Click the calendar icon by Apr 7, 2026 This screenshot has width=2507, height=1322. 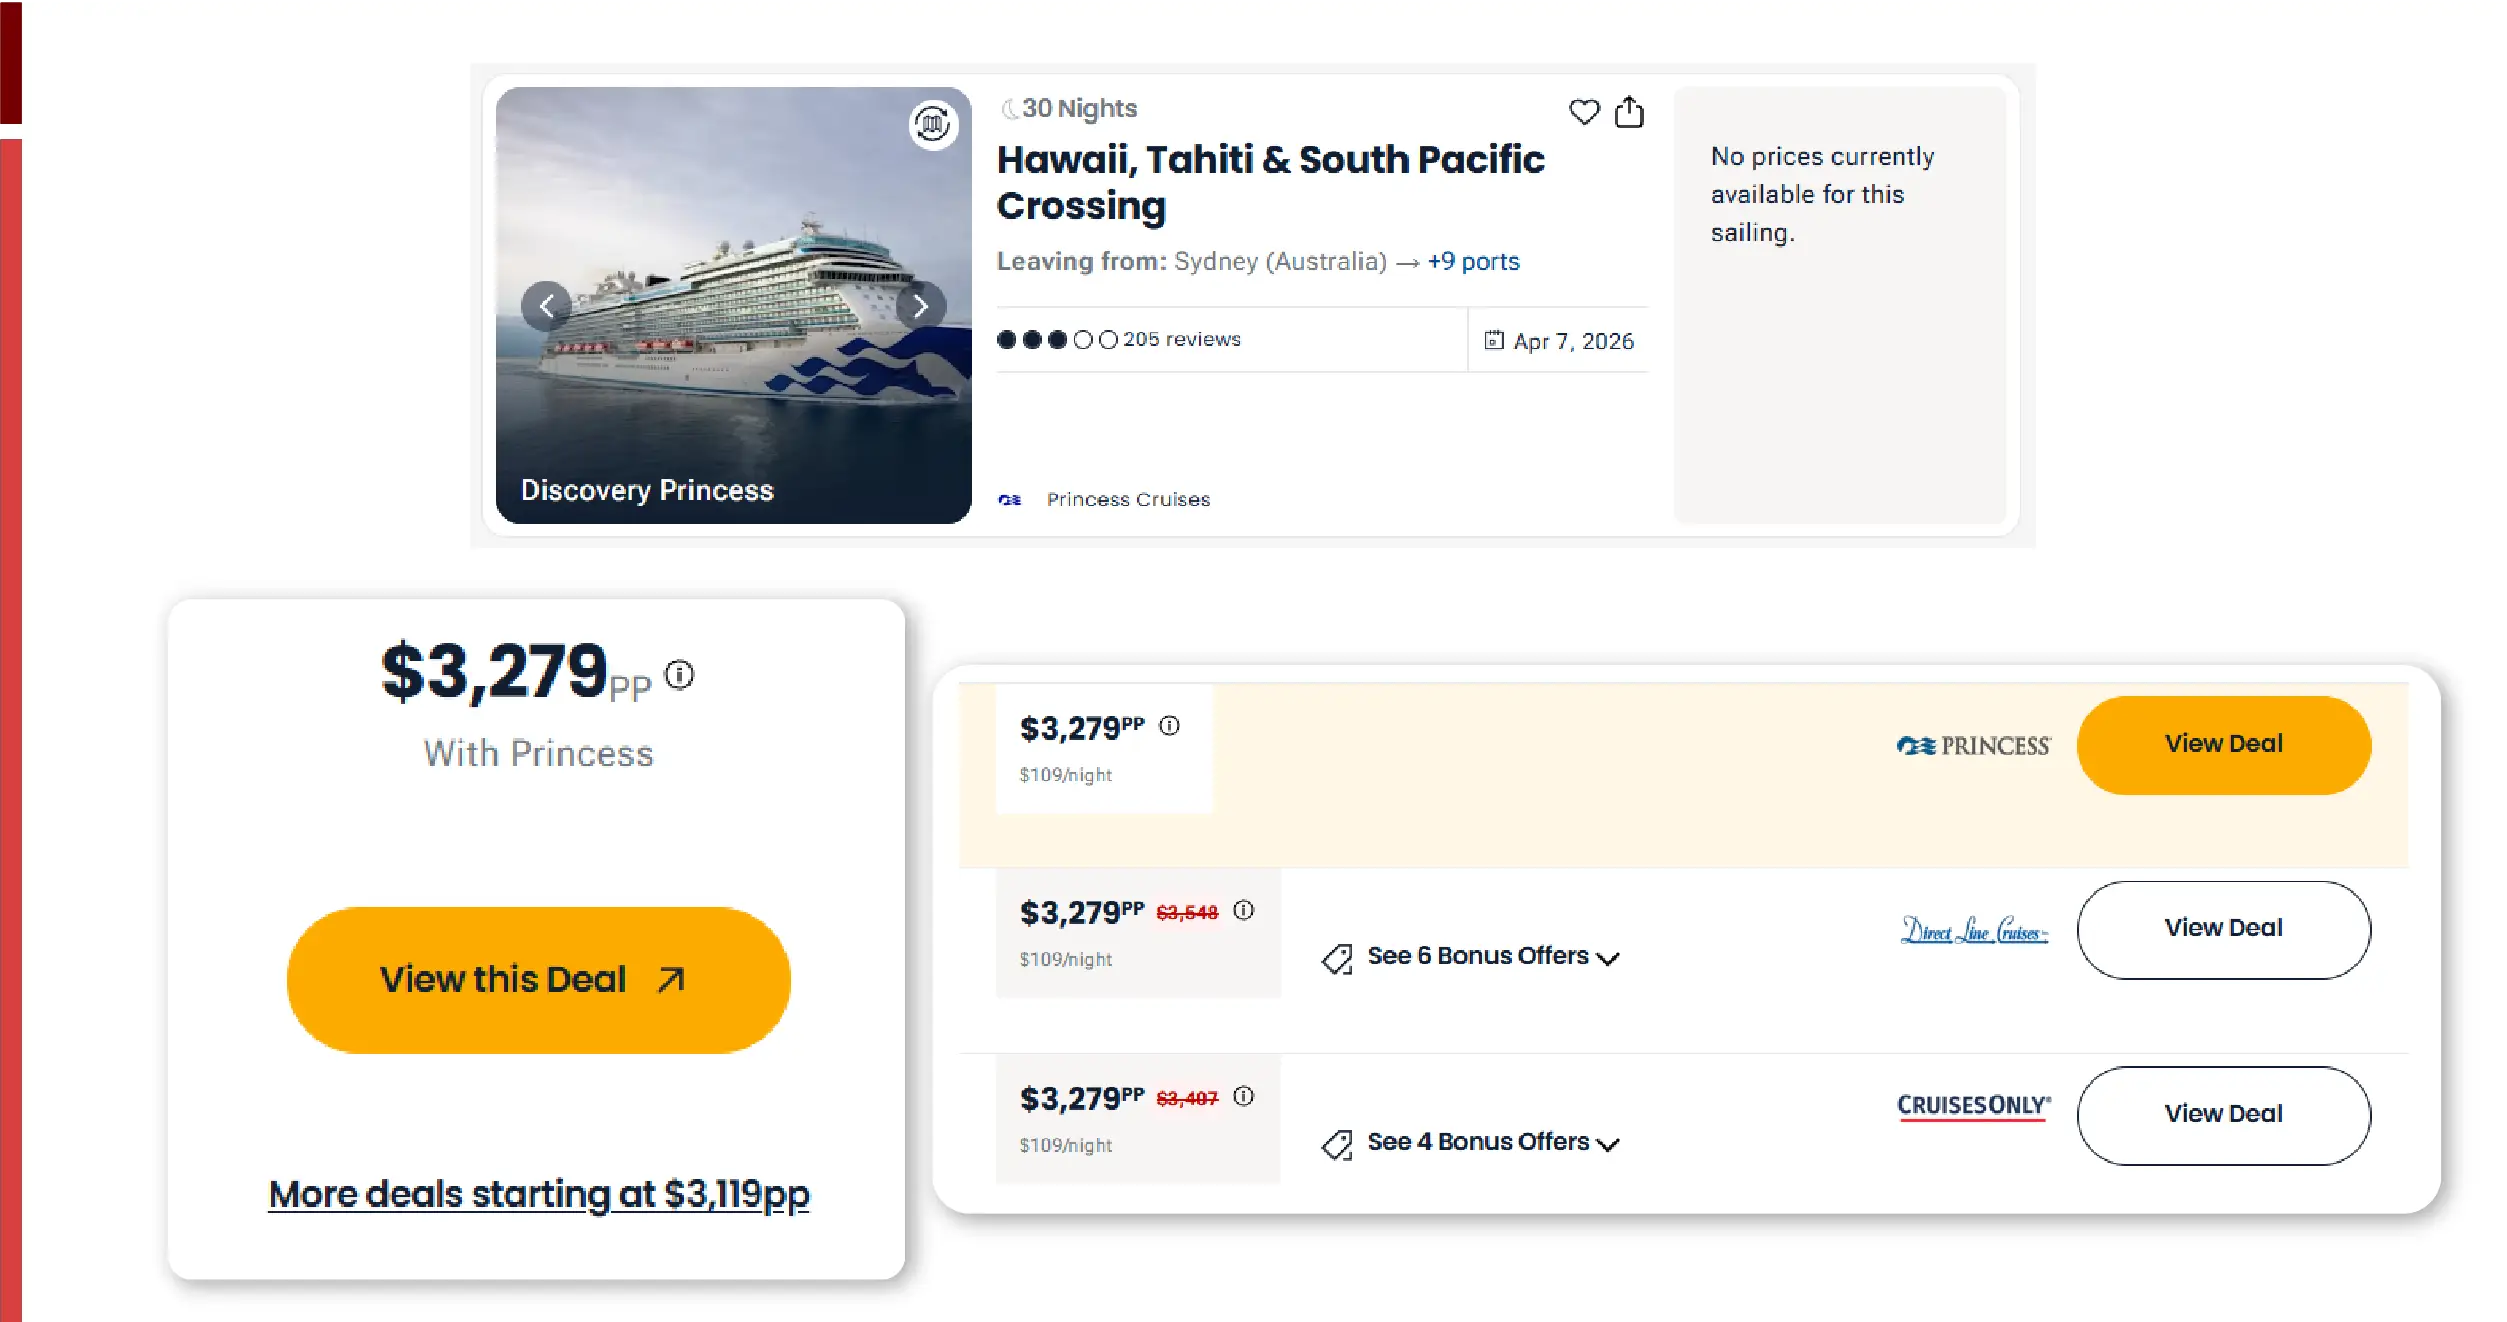pyautogui.click(x=1494, y=341)
